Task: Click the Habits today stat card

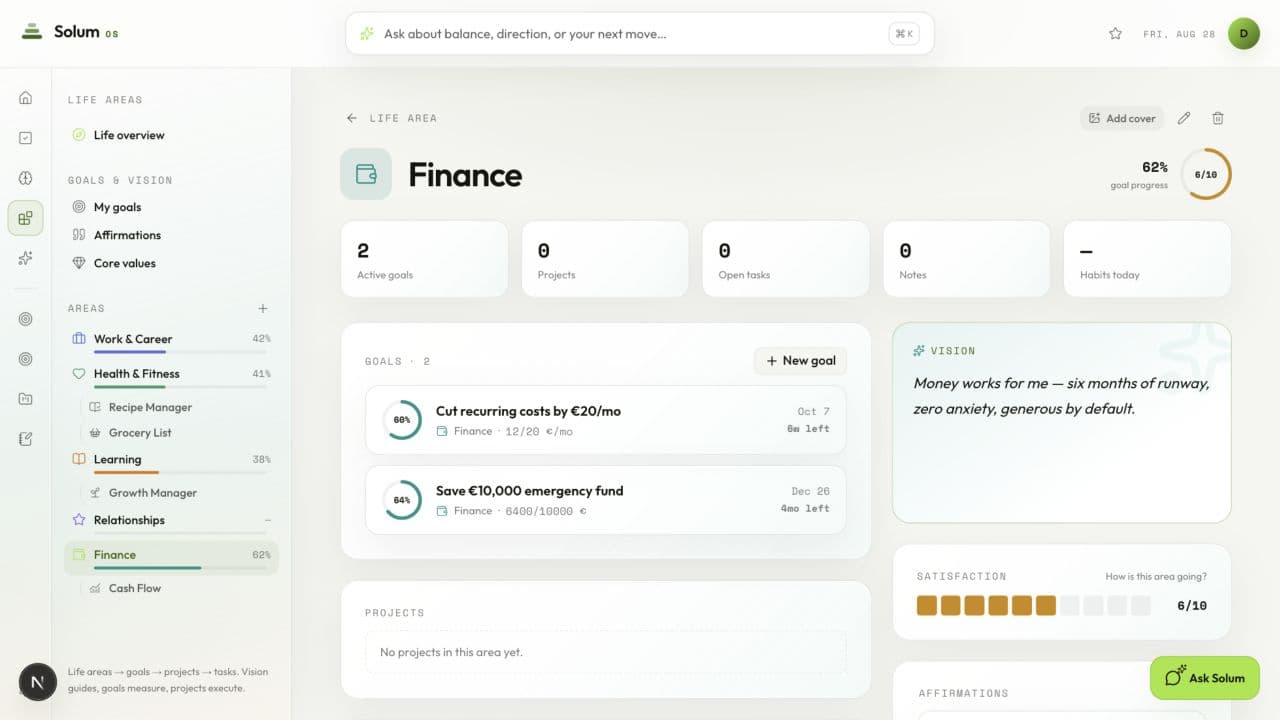Action: [1147, 259]
